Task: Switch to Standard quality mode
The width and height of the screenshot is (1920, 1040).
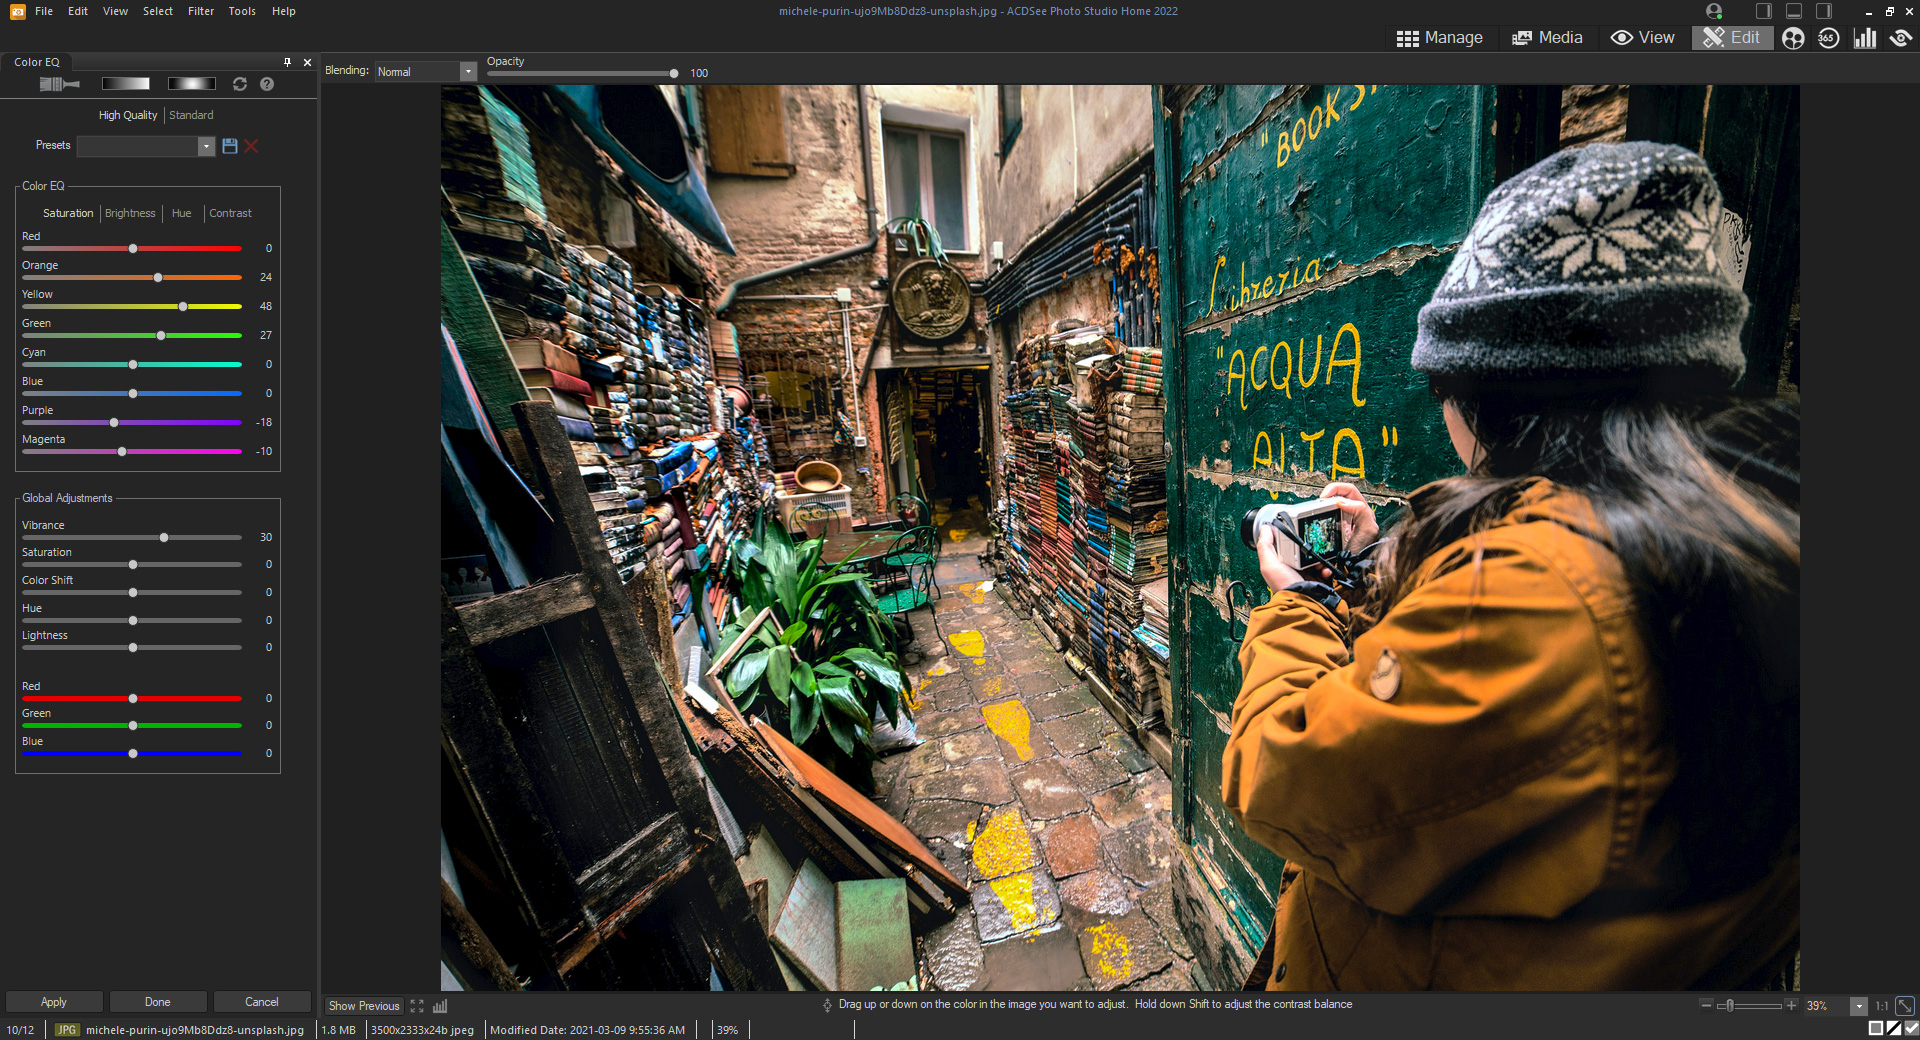Action: tap(191, 115)
